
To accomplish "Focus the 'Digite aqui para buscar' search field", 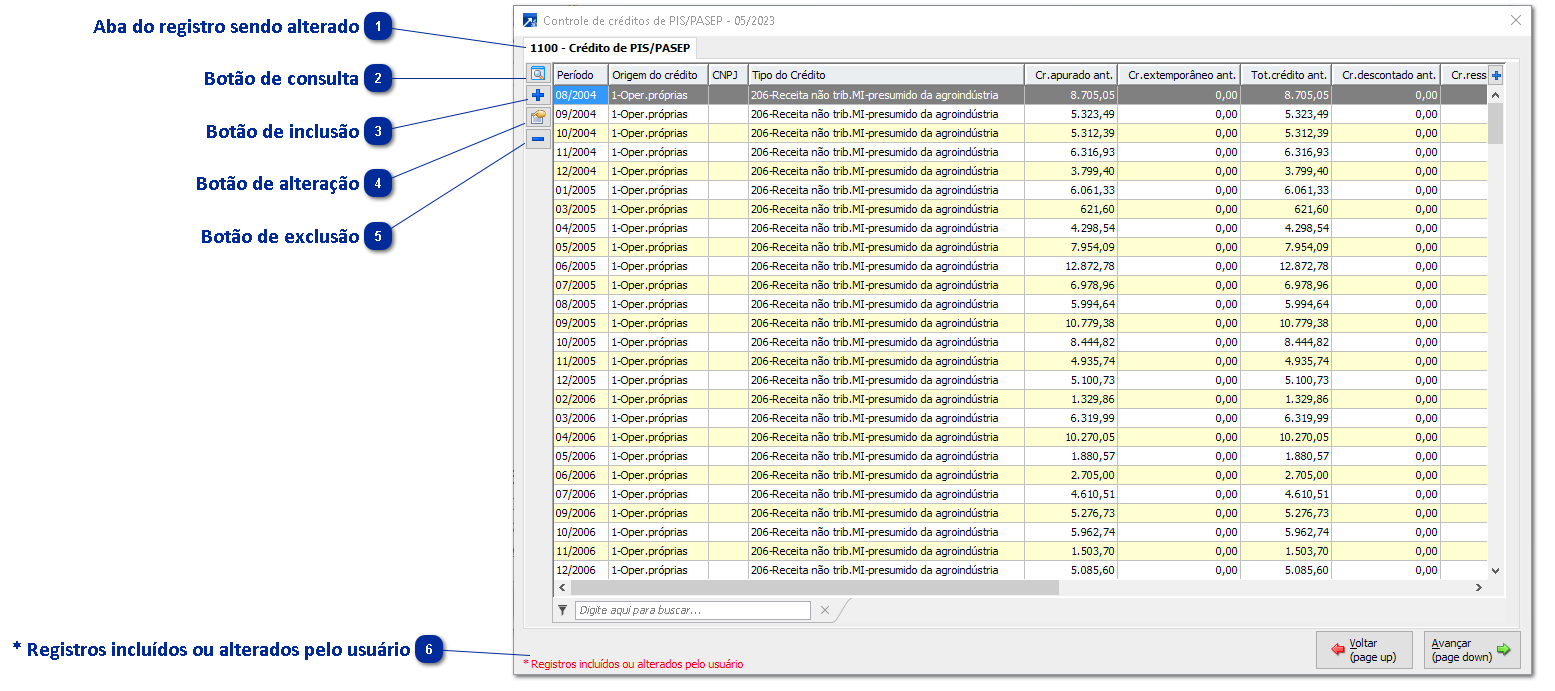I will [693, 610].
